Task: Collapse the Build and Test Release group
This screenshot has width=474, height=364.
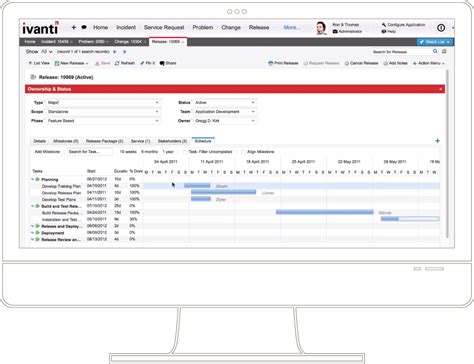Action: tap(33, 206)
